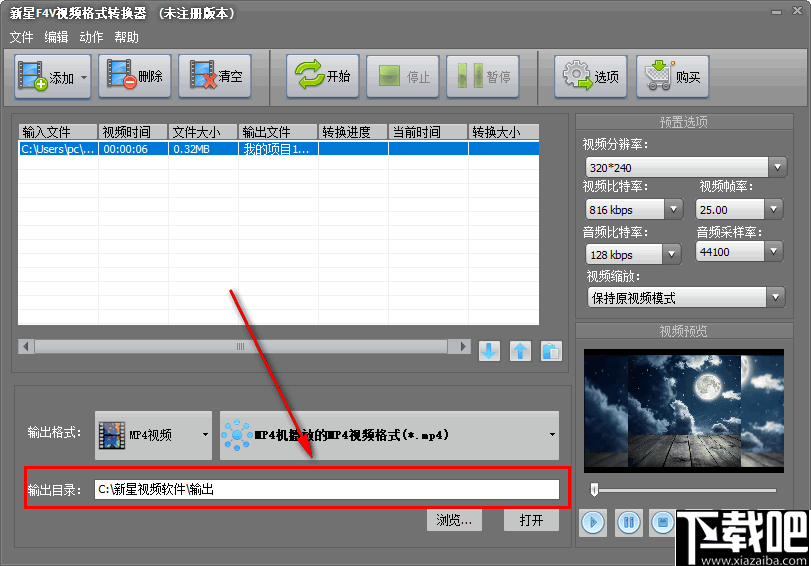Click the move up arrow icon

tap(520, 351)
